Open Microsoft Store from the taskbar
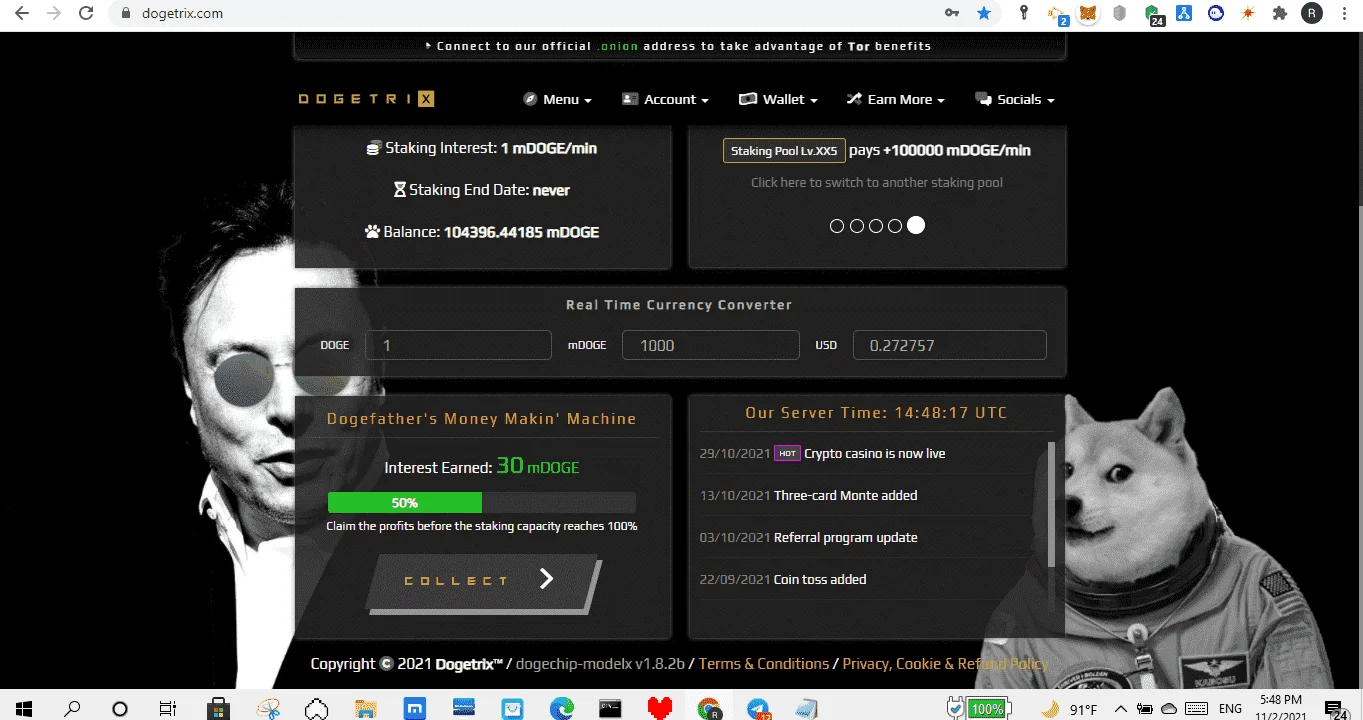The width and height of the screenshot is (1363, 720). (x=218, y=708)
